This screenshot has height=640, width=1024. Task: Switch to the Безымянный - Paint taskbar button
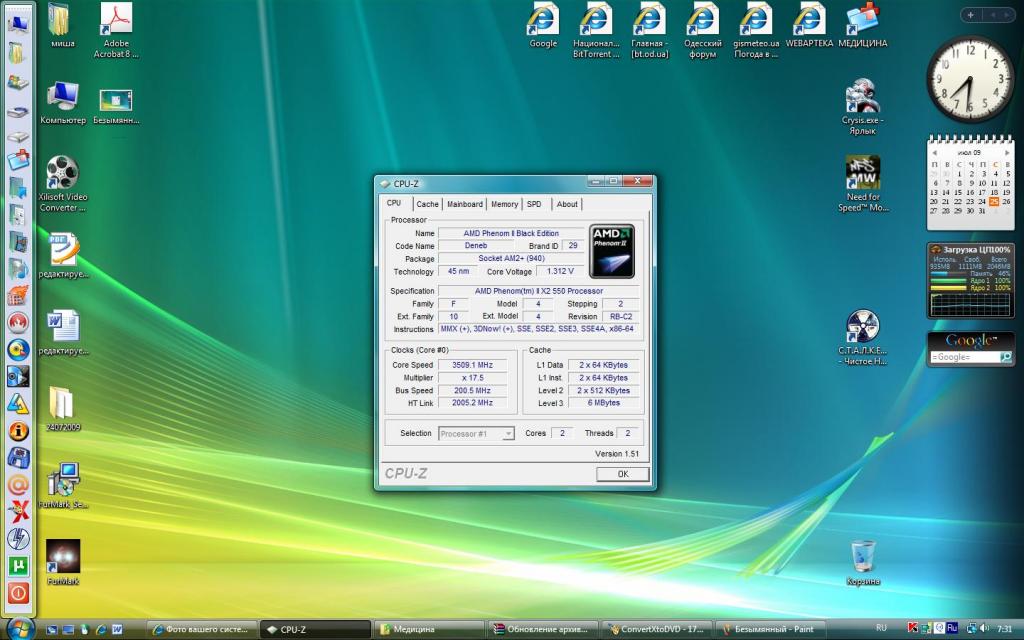coord(770,630)
